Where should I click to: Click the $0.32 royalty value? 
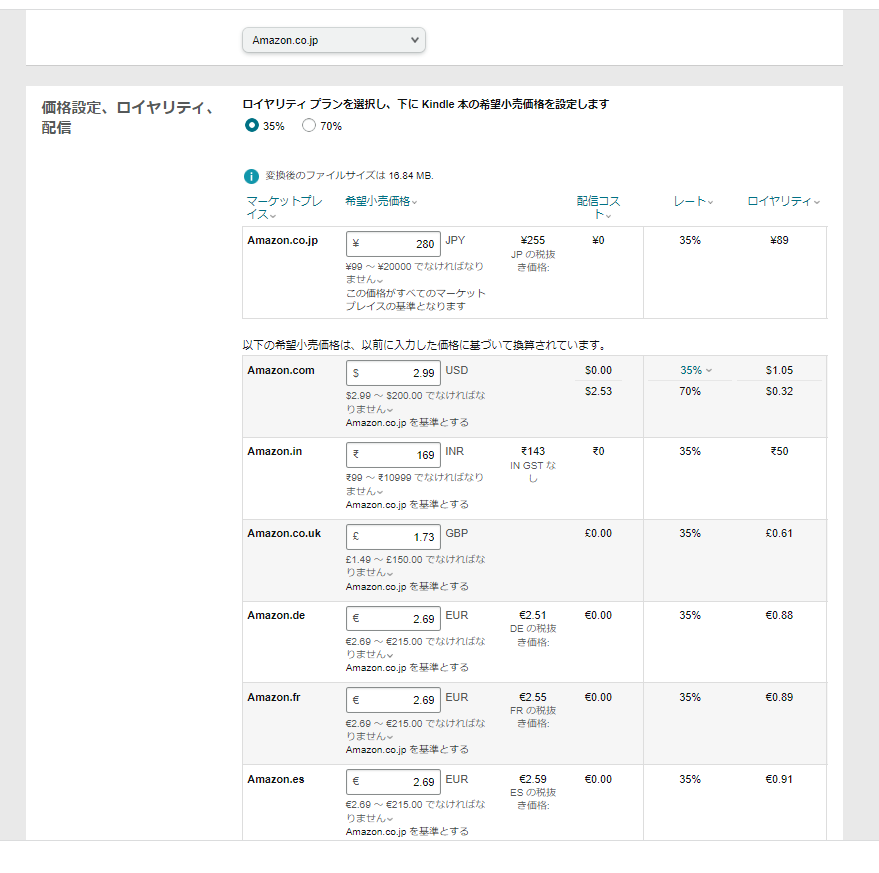tap(779, 391)
